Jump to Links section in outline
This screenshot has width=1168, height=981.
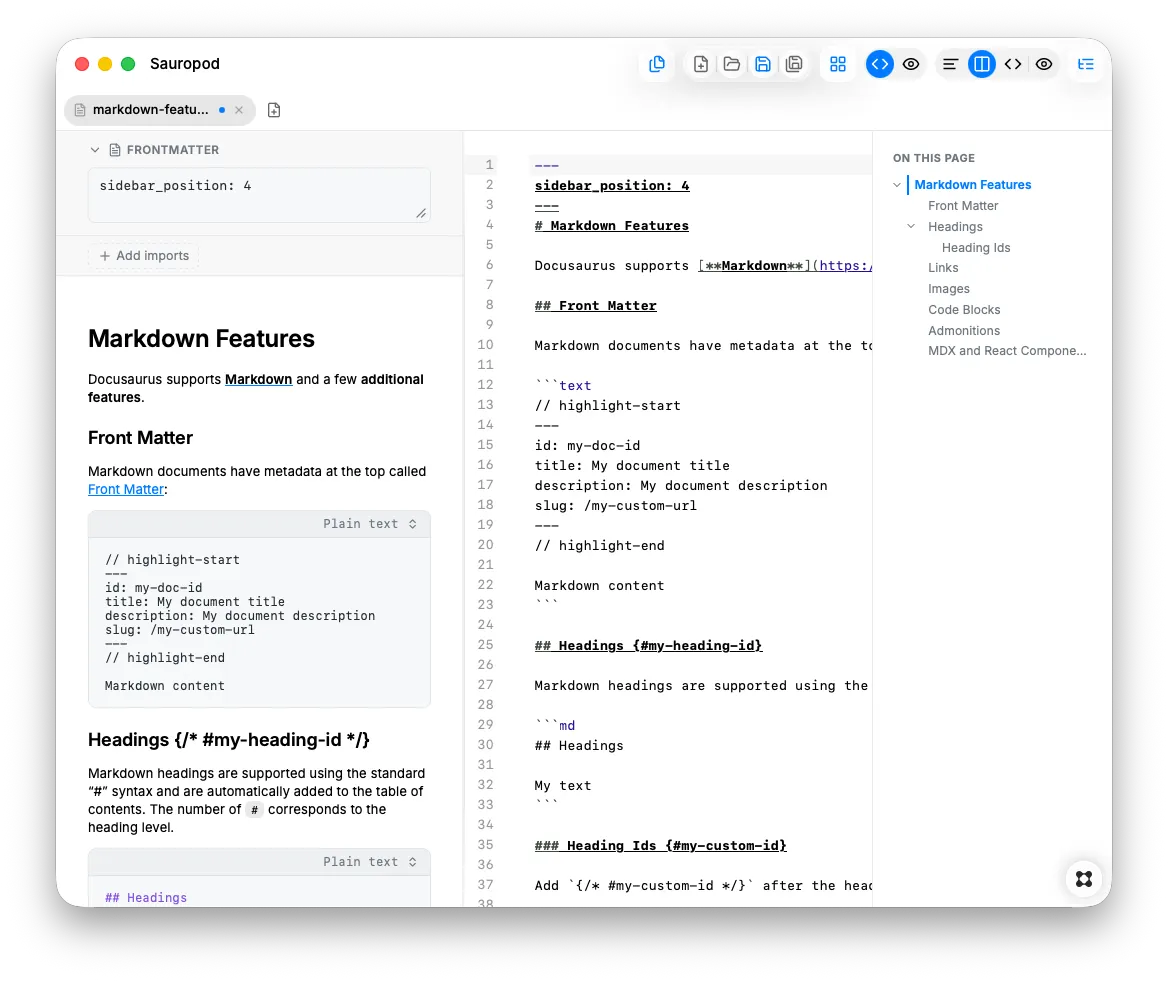(943, 267)
